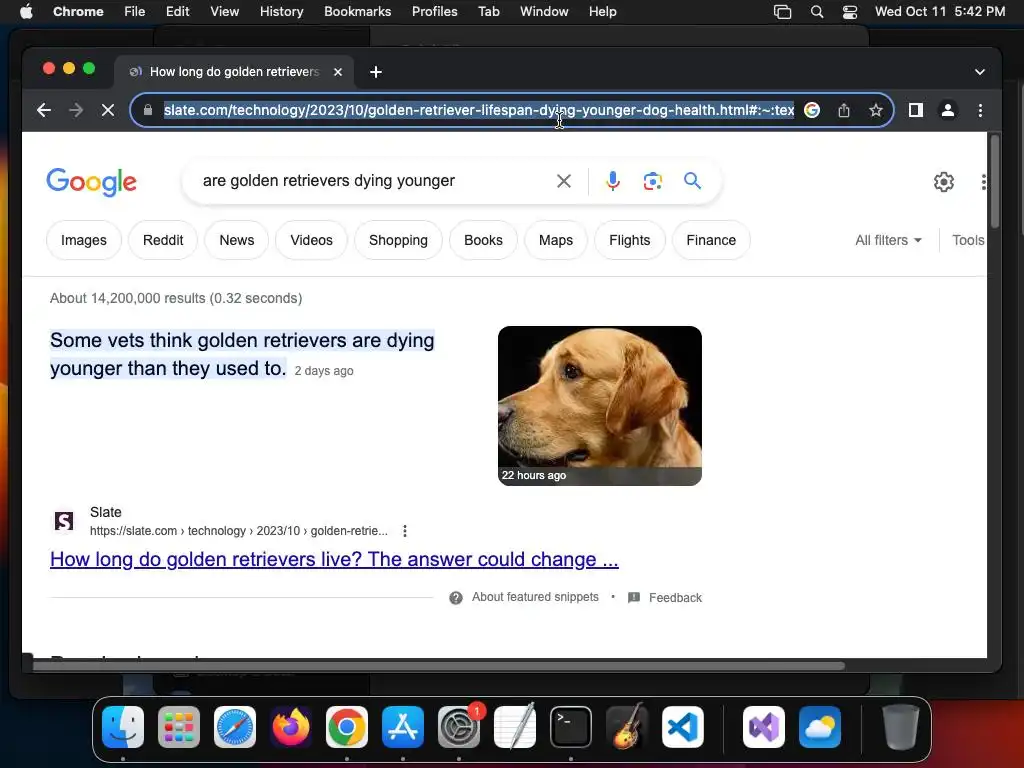1024x768 pixels.
Task: Open the History menu
Action: click(x=281, y=12)
